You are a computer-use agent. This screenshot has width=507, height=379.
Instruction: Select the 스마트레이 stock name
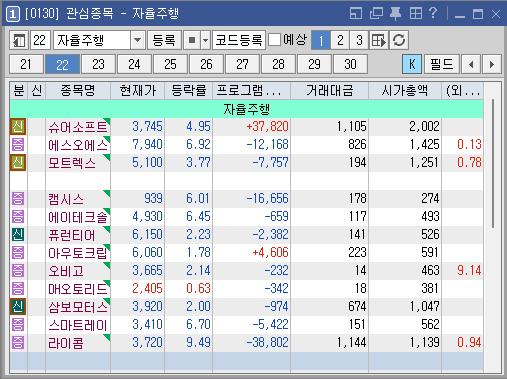[78, 325]
